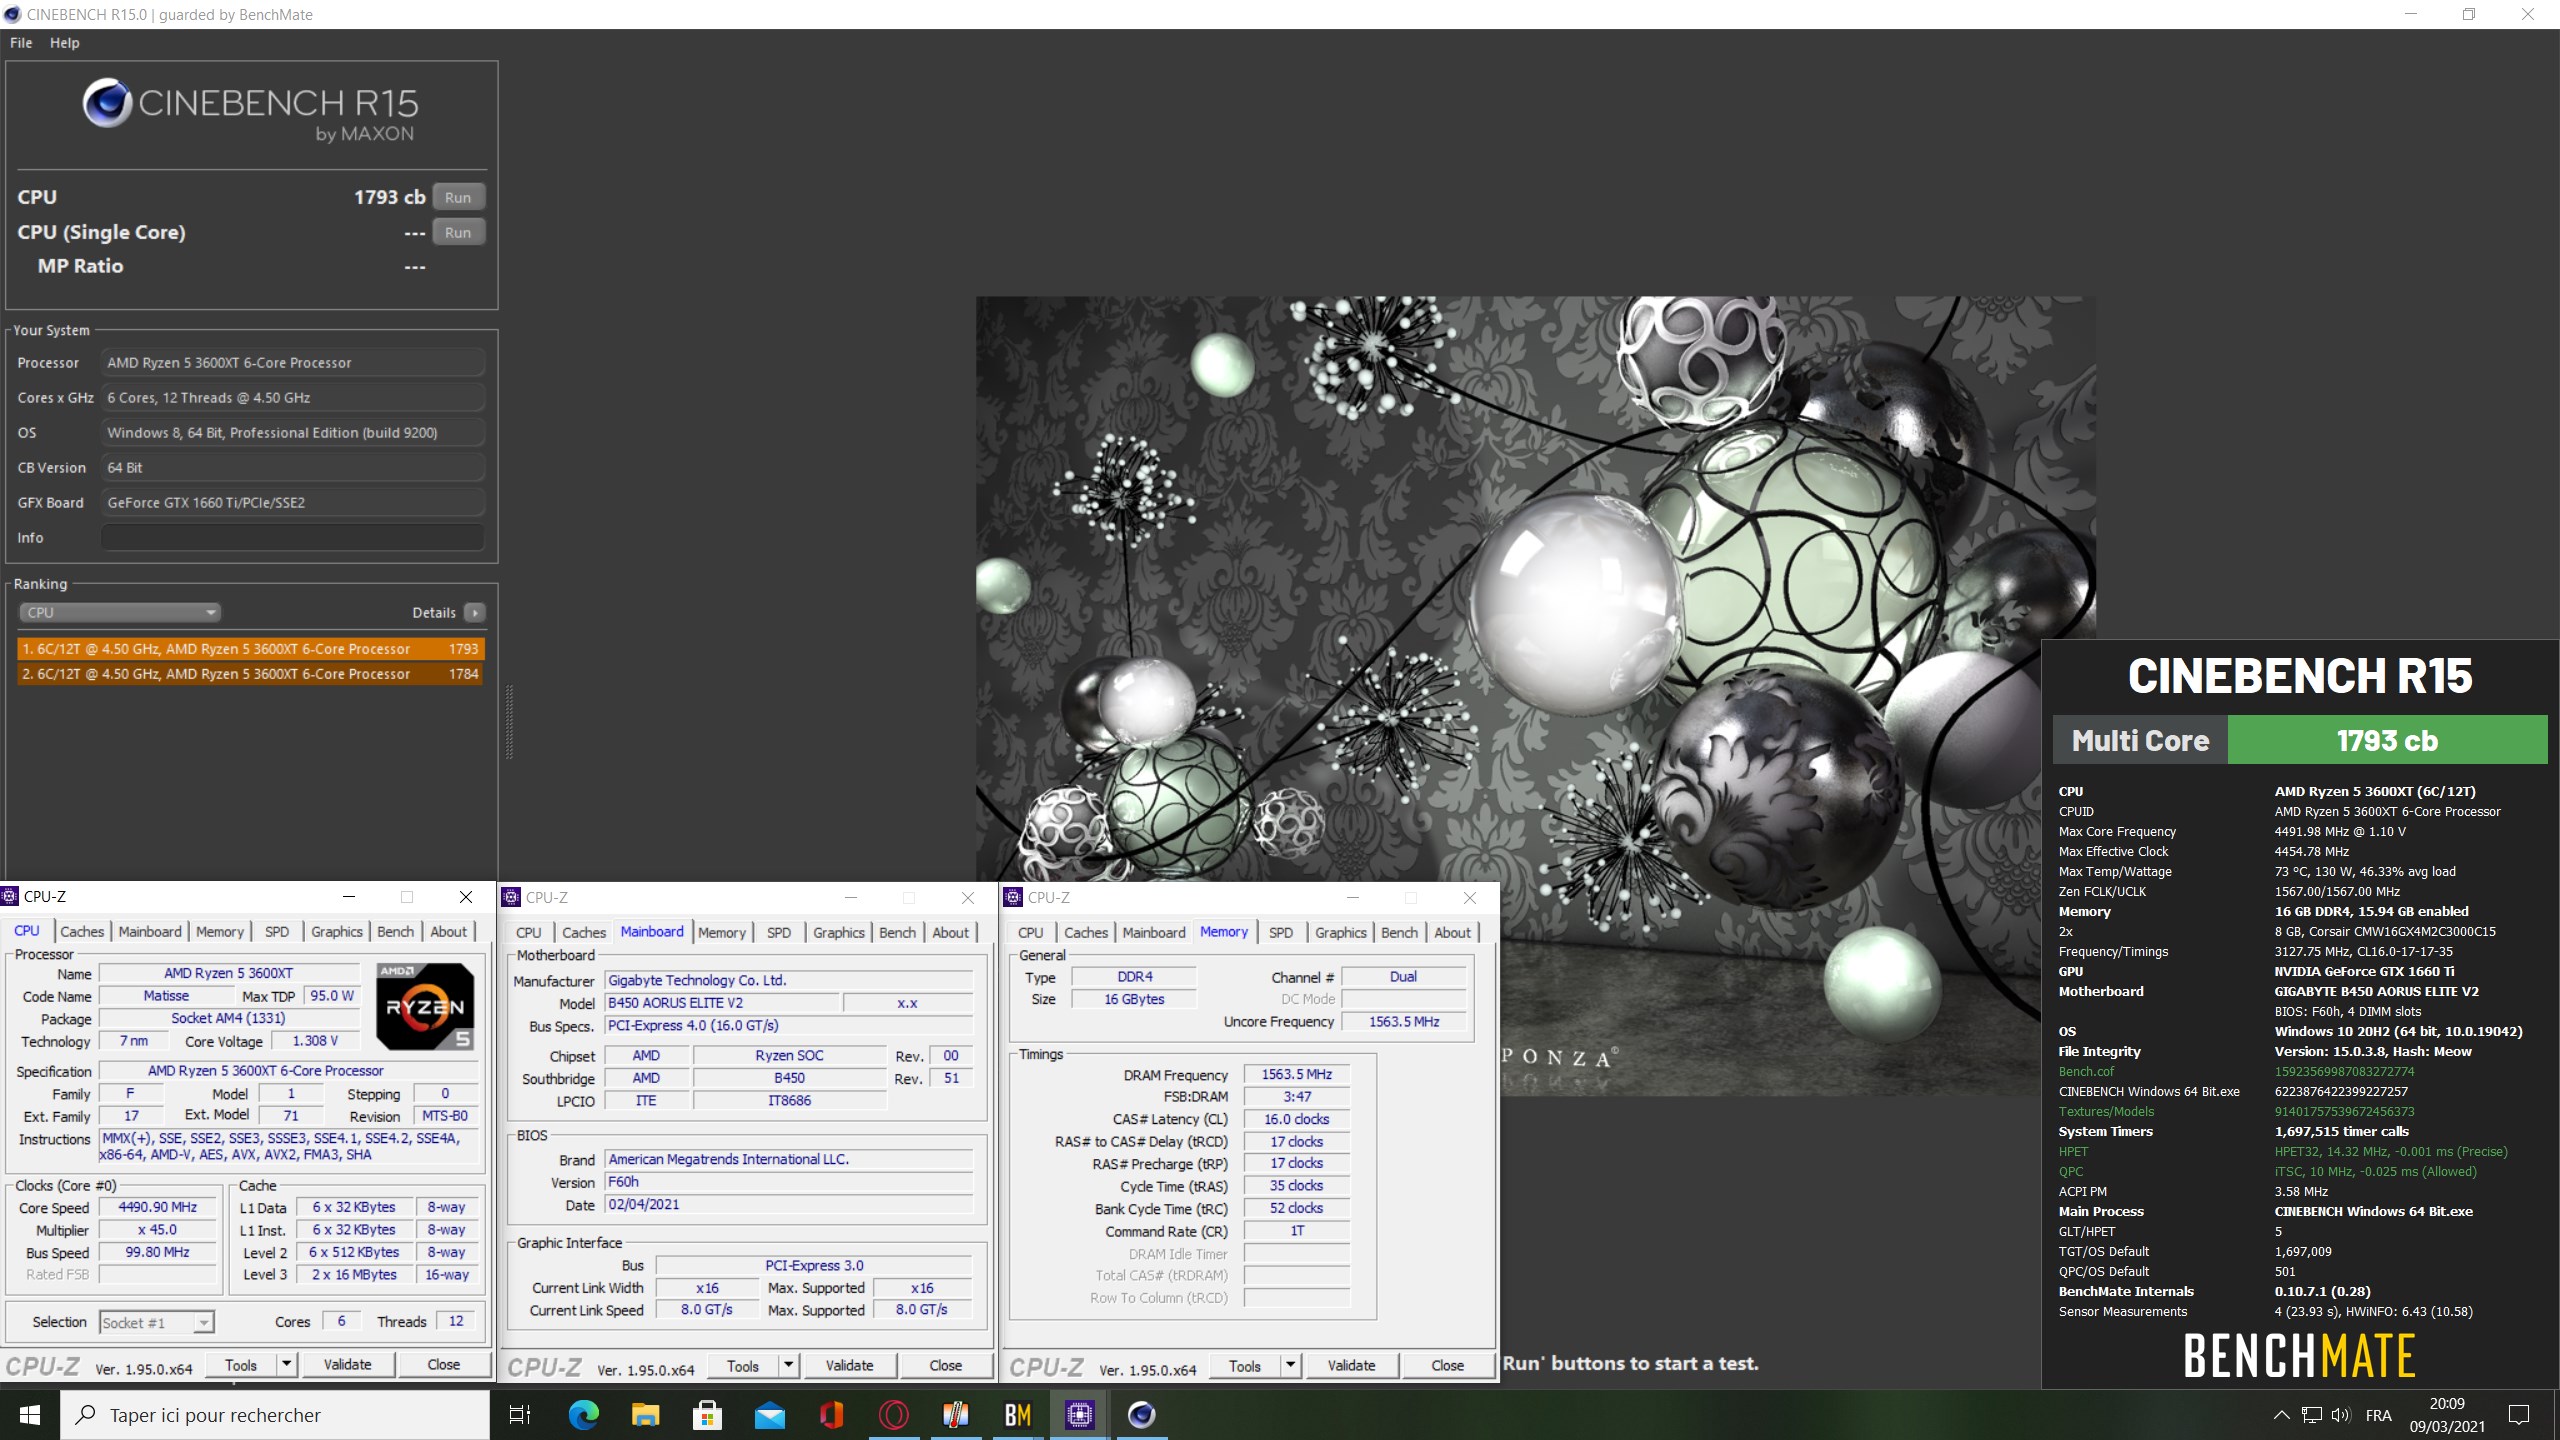The width and height of the screenshot is (2560, 1440).
Task: Show hidden system tray icons
Action: tap(2281, 1415)
